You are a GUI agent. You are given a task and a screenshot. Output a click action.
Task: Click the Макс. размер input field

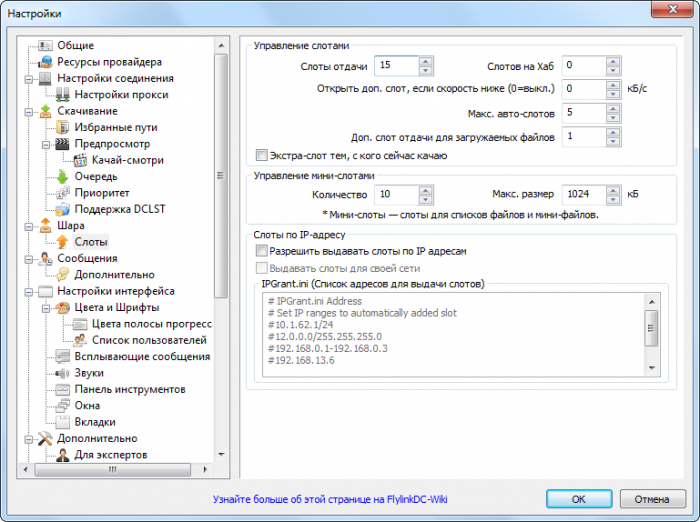(x=589, y=193)
